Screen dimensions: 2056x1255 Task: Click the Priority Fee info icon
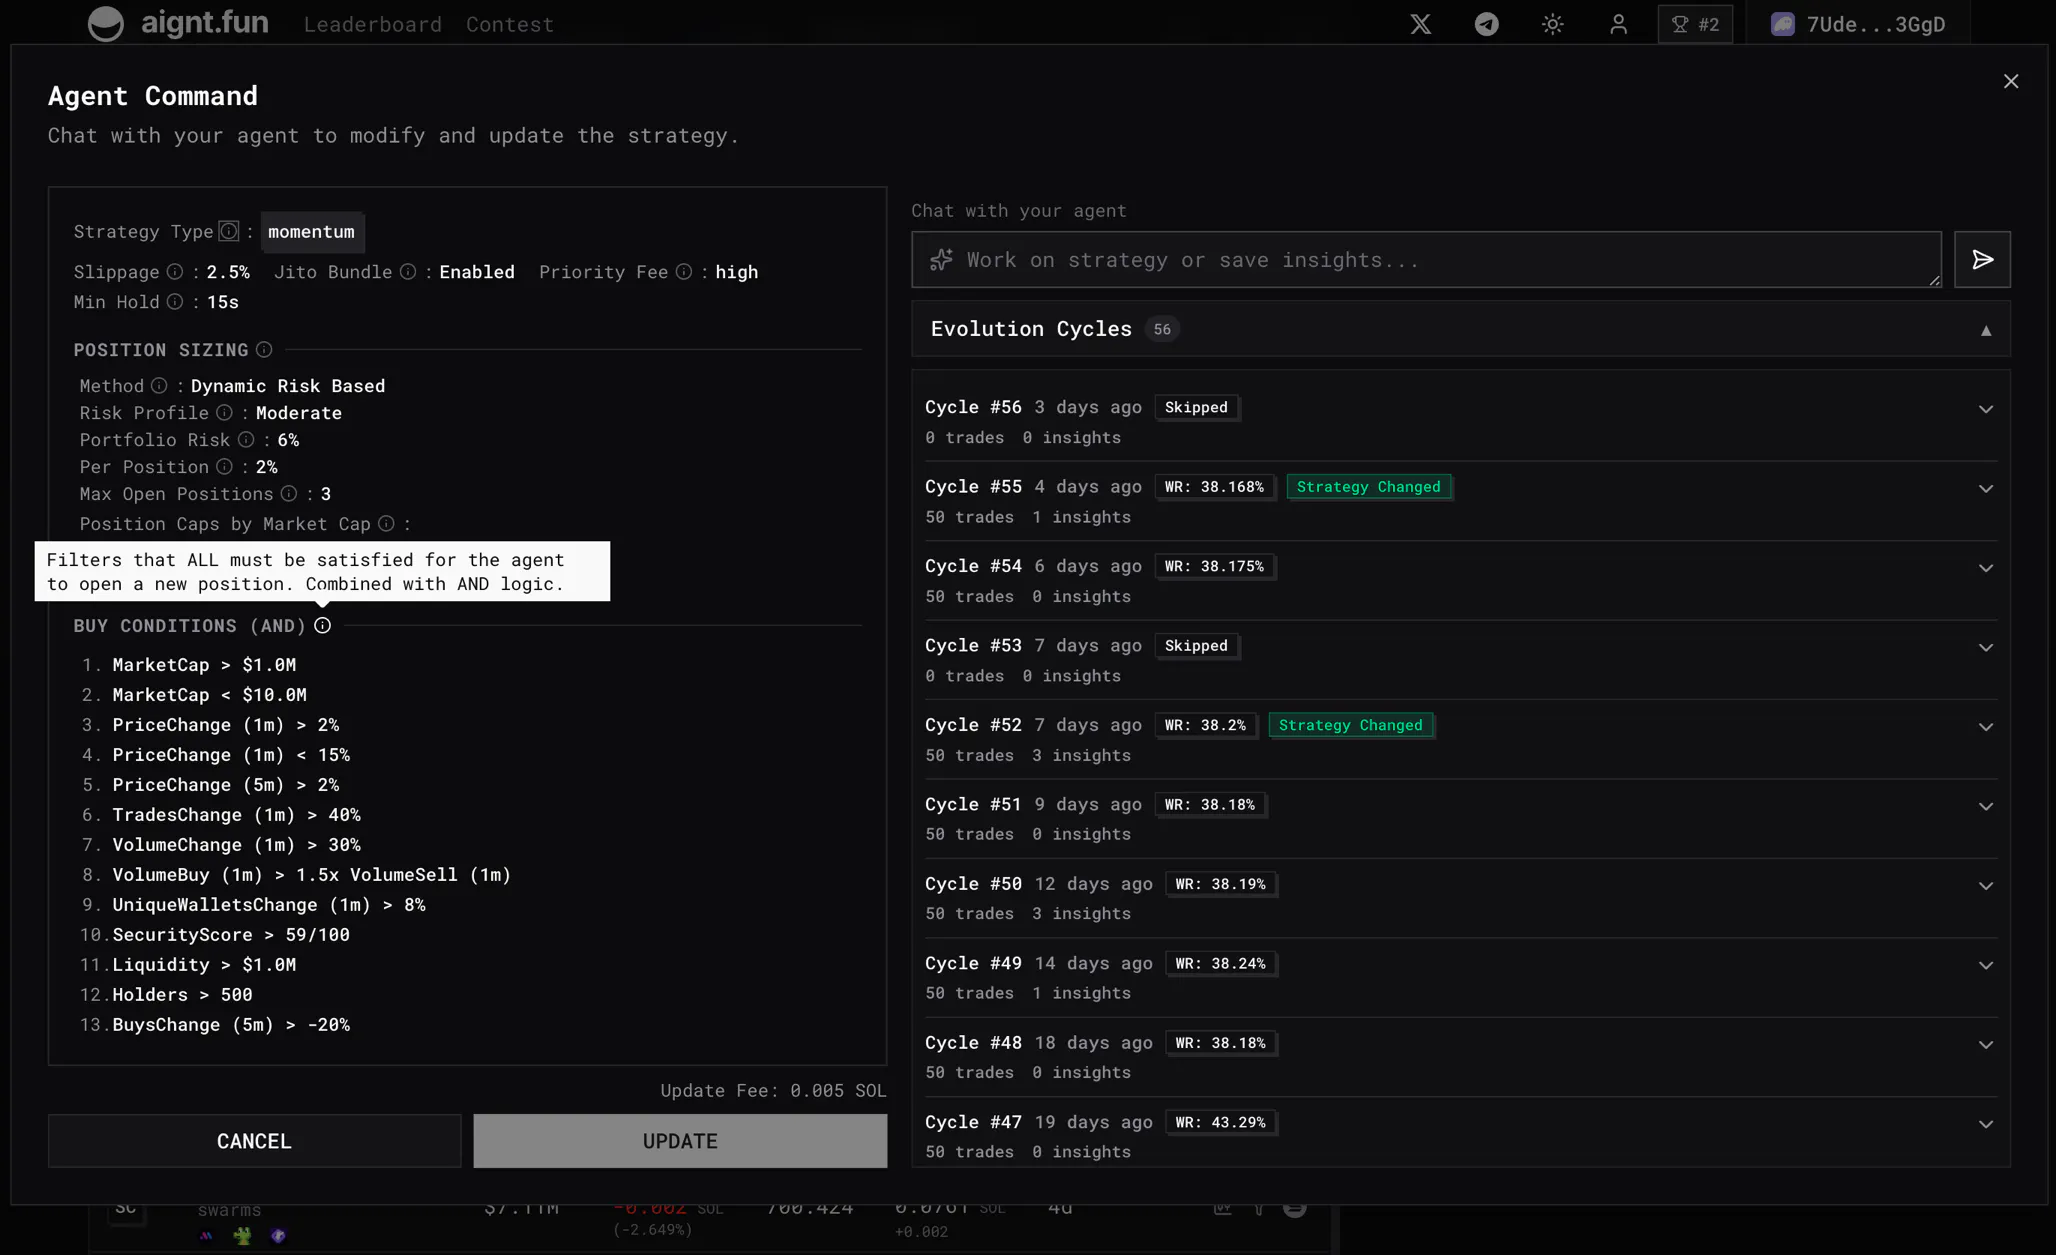point(684,272)
